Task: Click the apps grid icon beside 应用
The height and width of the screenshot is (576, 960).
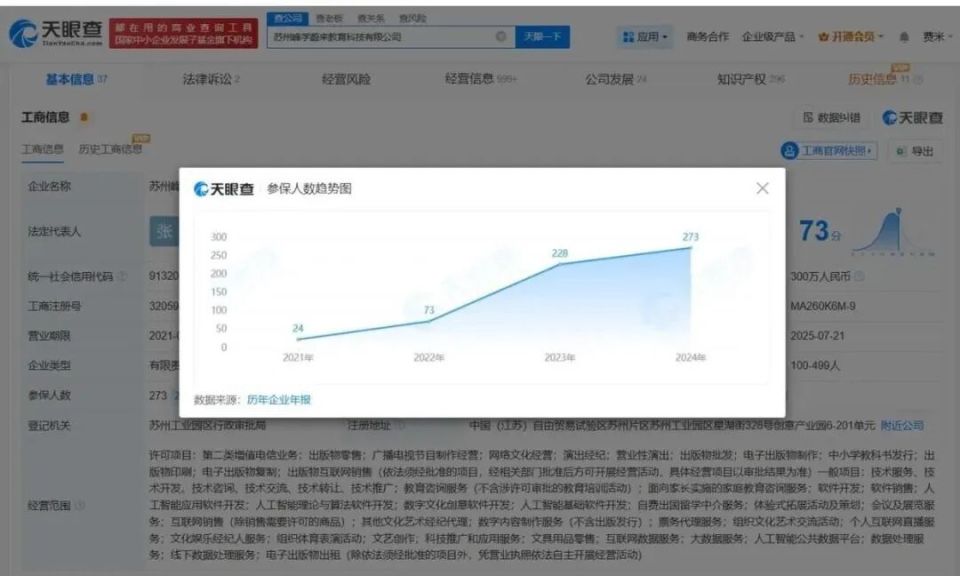Action: click(628, 36)
